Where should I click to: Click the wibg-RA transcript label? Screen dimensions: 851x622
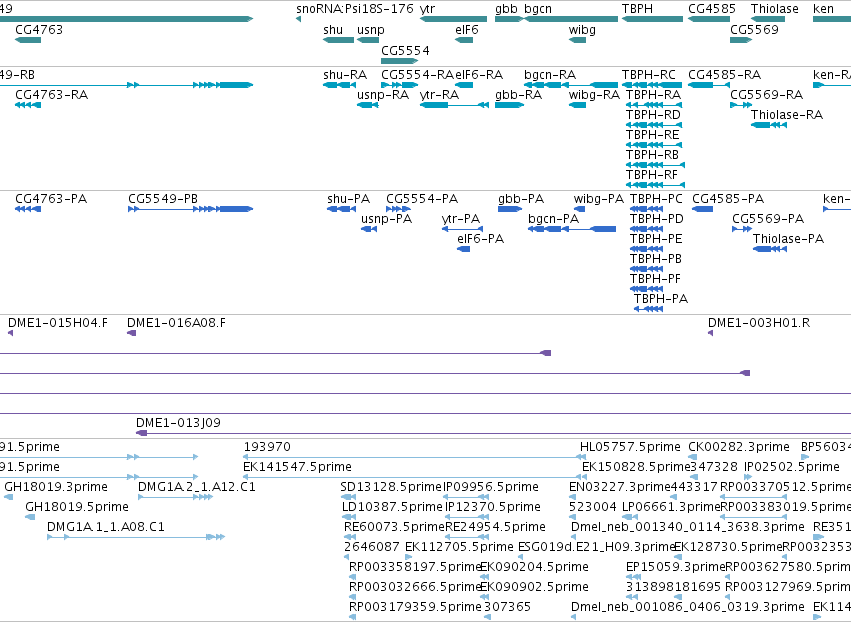click(594, 94)
